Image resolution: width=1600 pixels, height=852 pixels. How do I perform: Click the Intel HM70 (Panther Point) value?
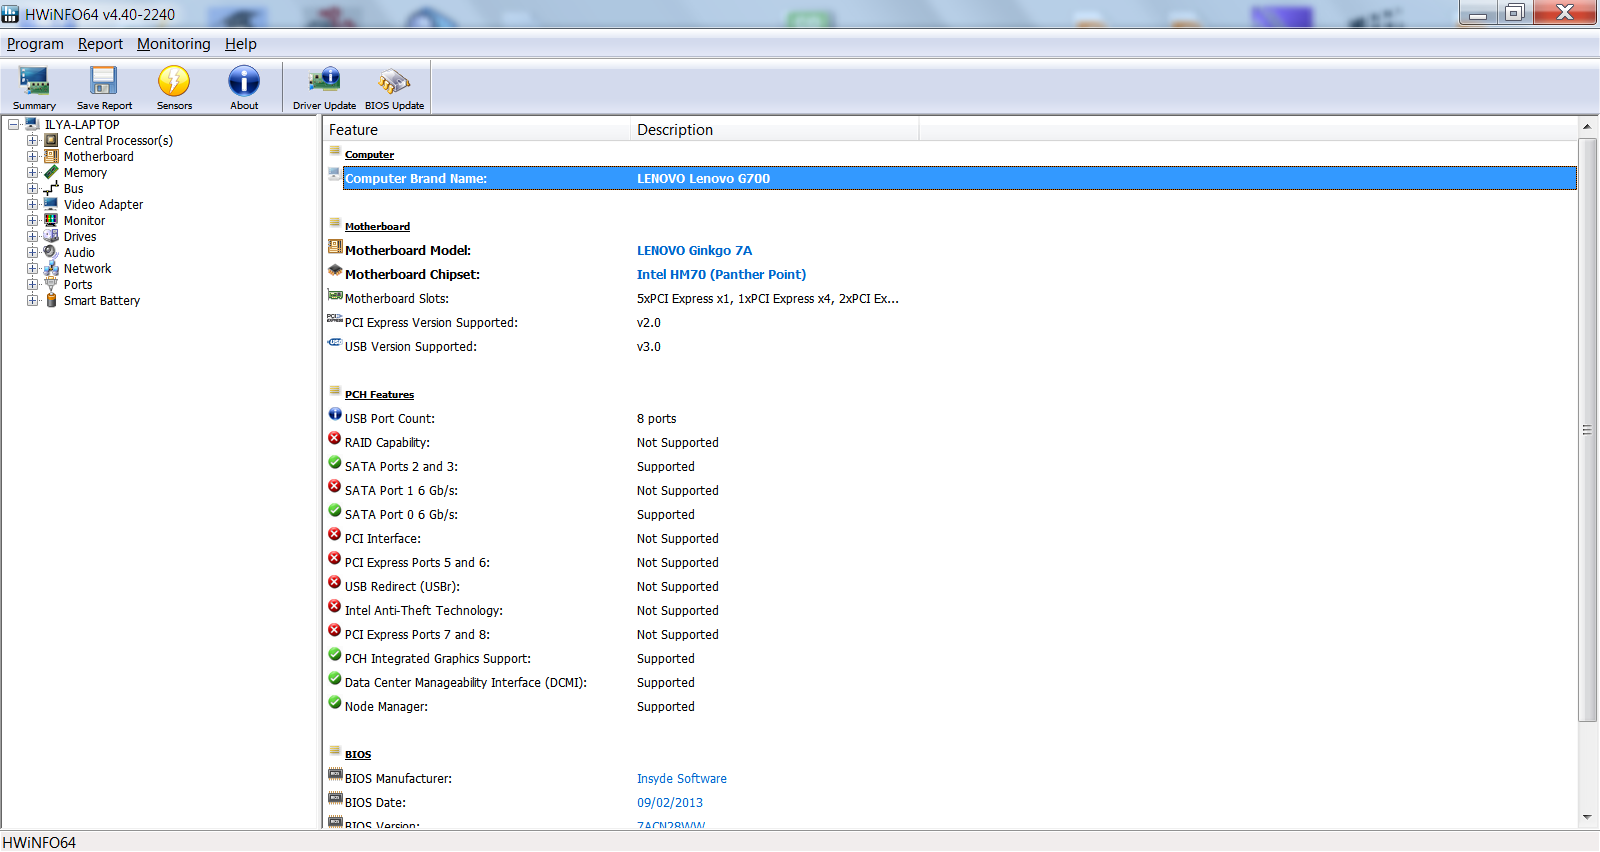pyautogui.click(x=721, y=275)
